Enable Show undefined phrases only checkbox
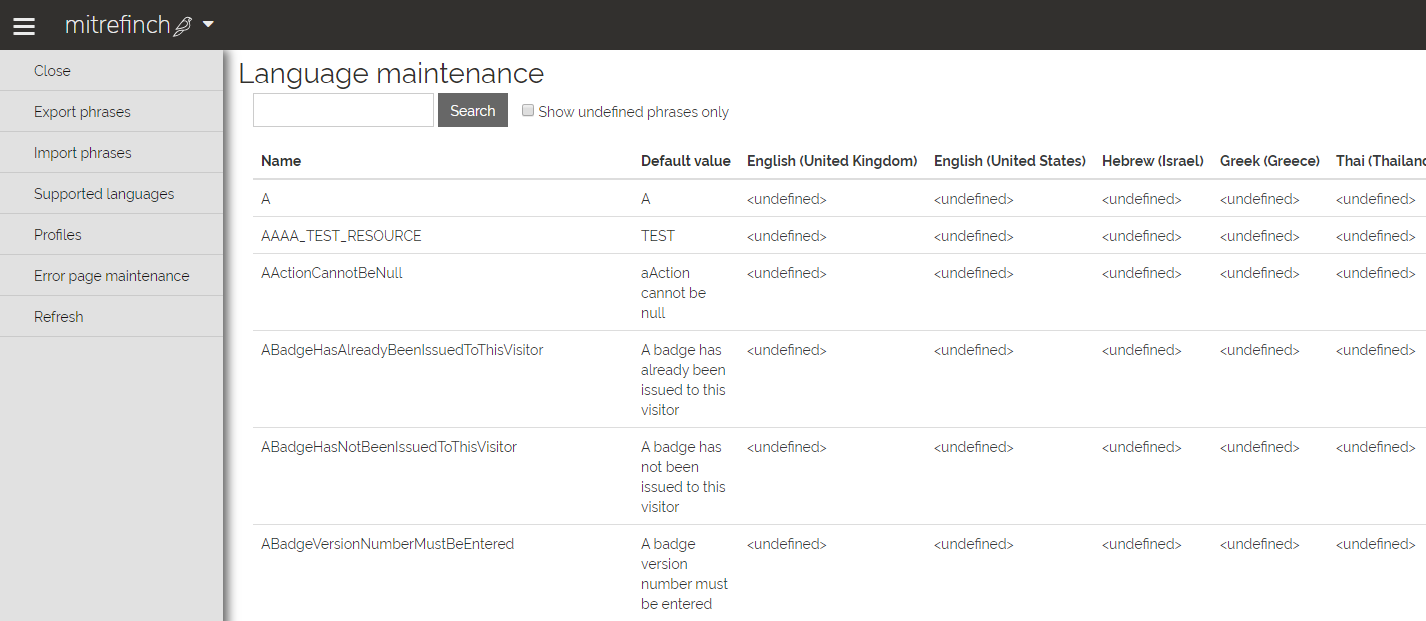The image size is (1426, 621). (528, 111)
